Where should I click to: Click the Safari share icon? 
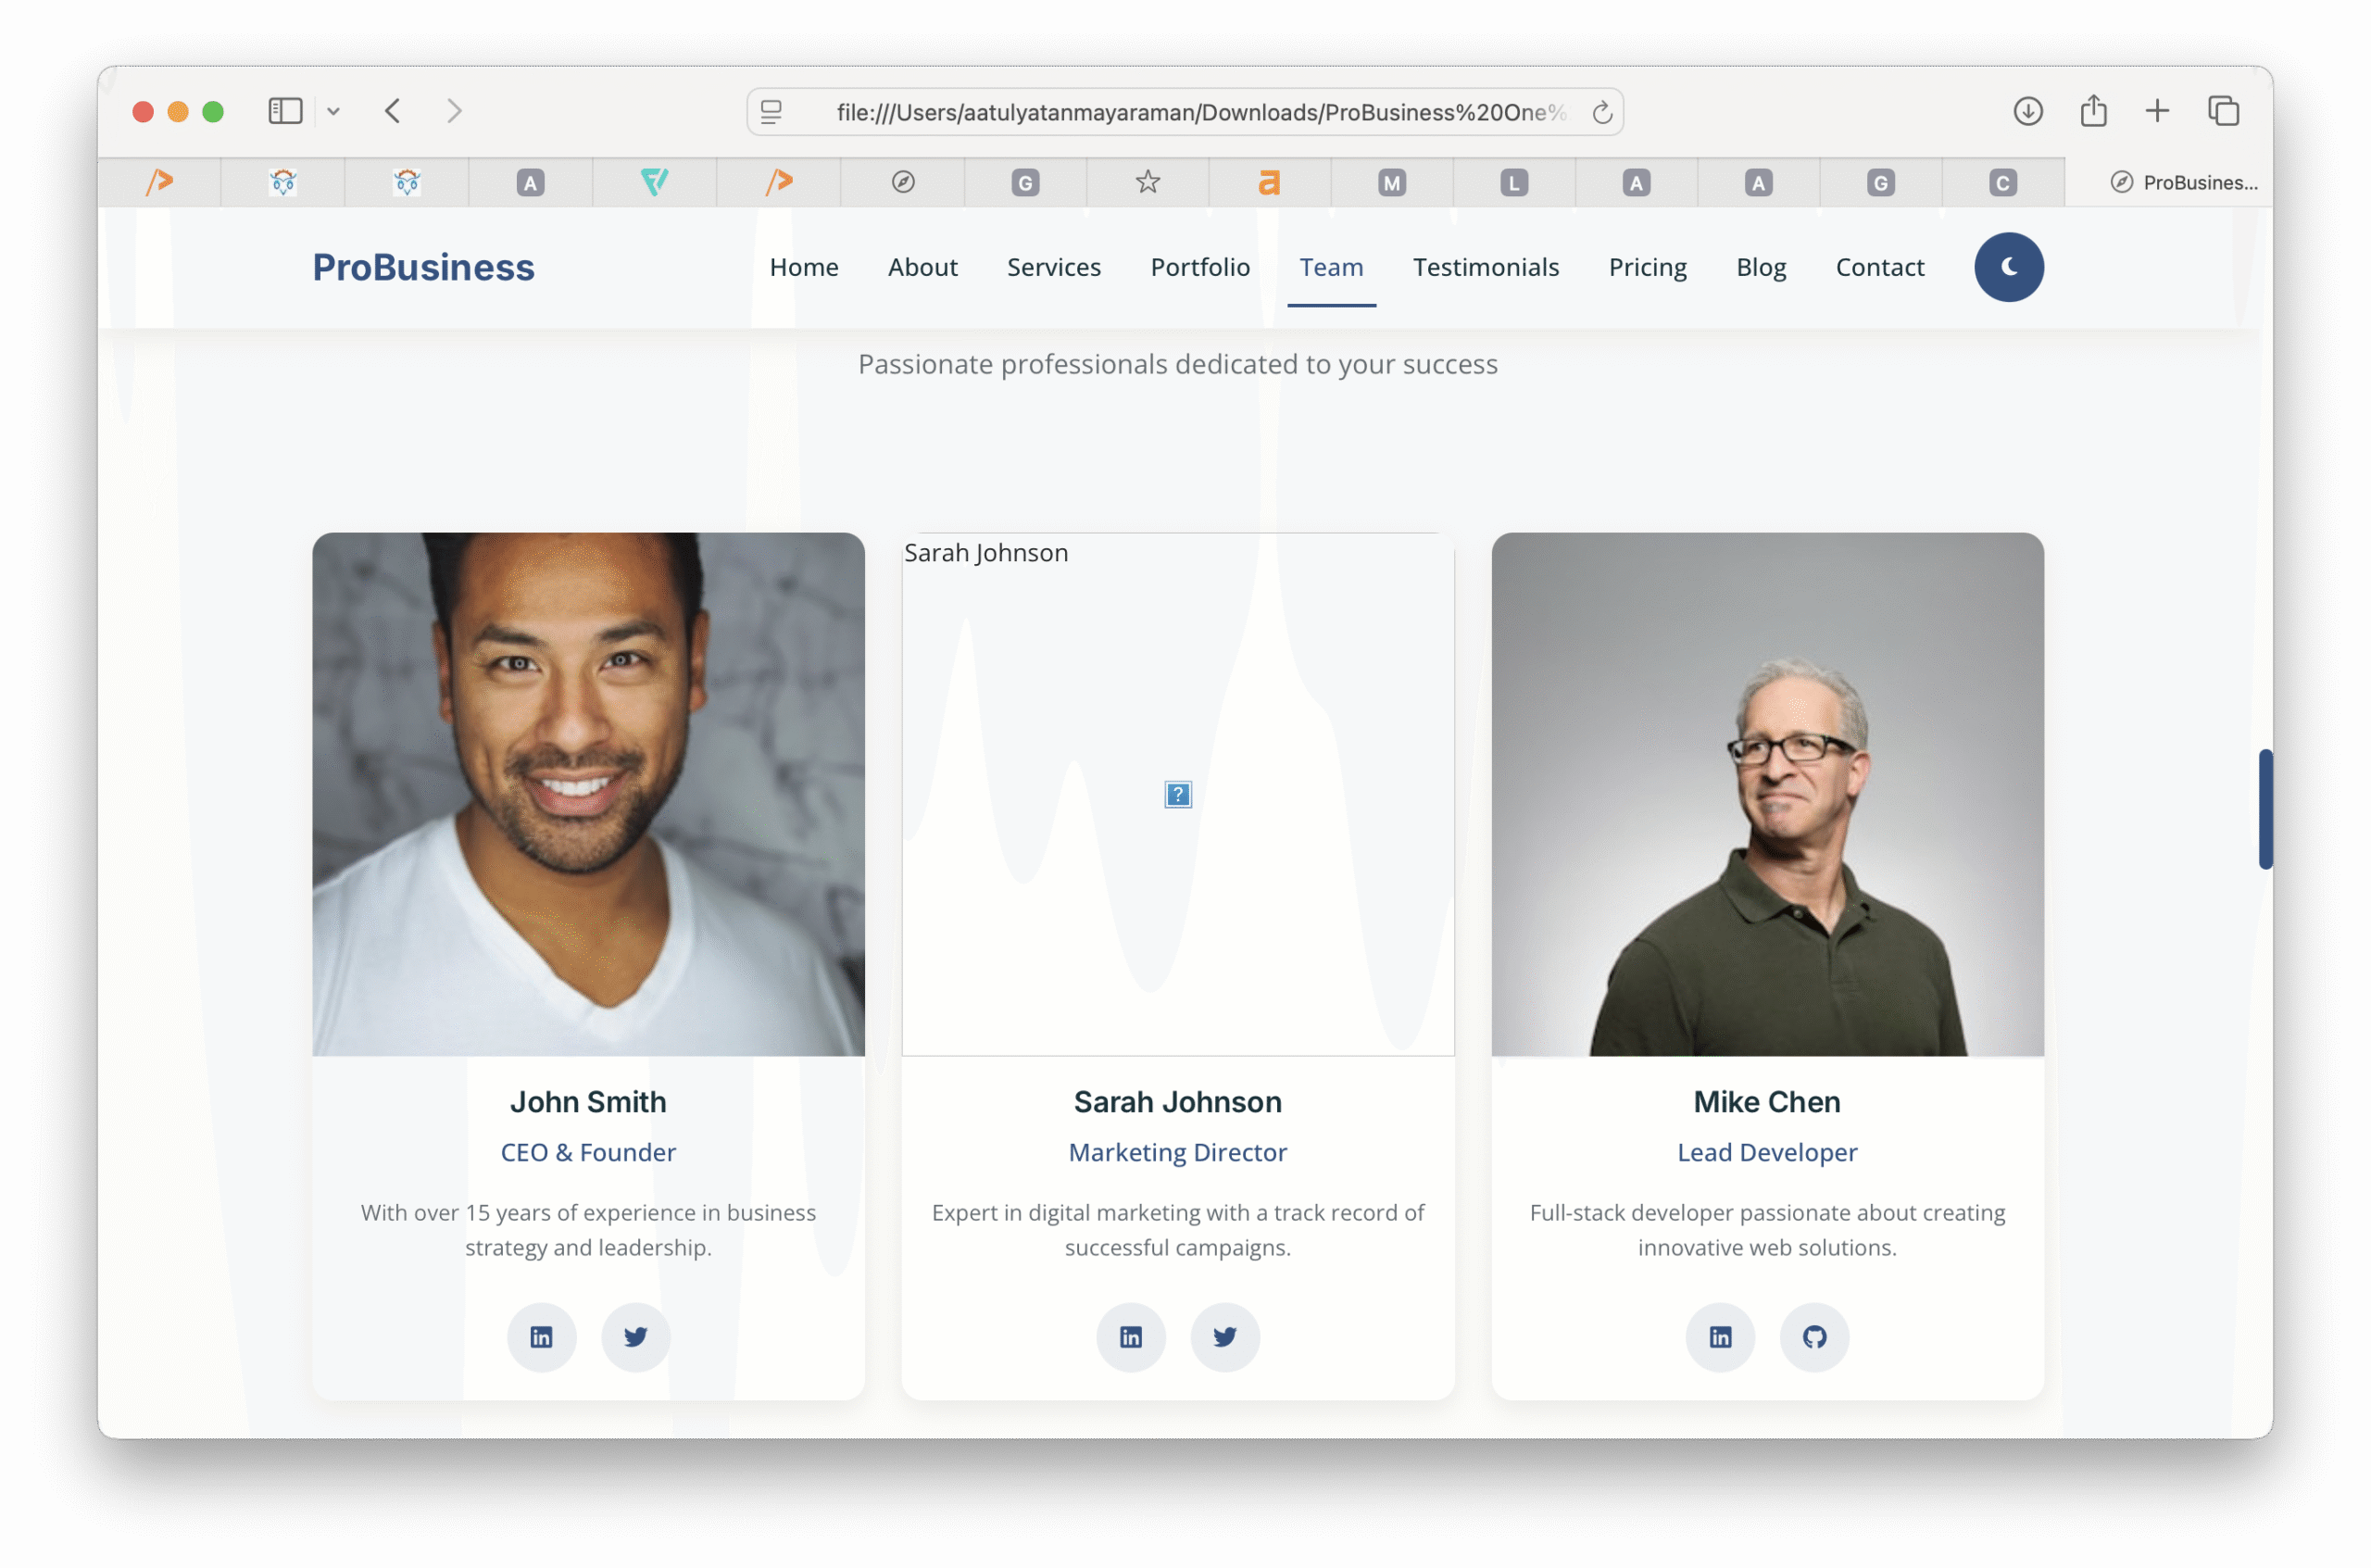[x=2093, y=111]
